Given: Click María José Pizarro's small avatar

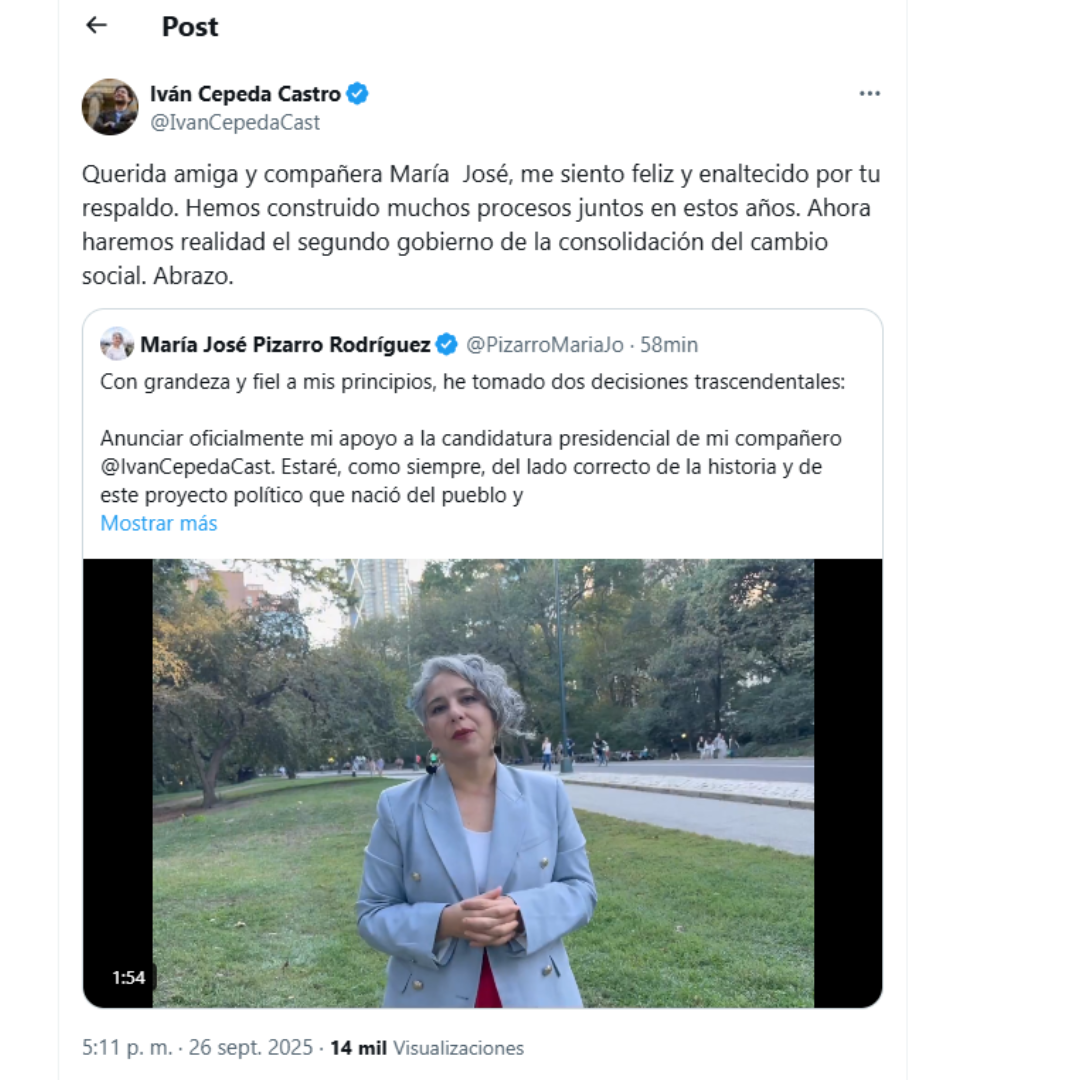Looking at the screenshot, I should pyautogui.click(x=117, y=344).
